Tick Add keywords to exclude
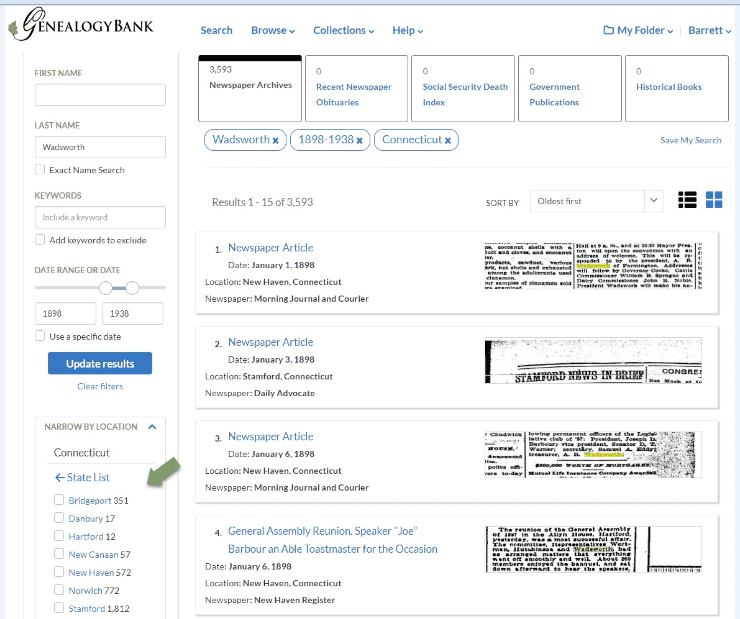Viewport: 740px width, 619px height. [40, 240]
